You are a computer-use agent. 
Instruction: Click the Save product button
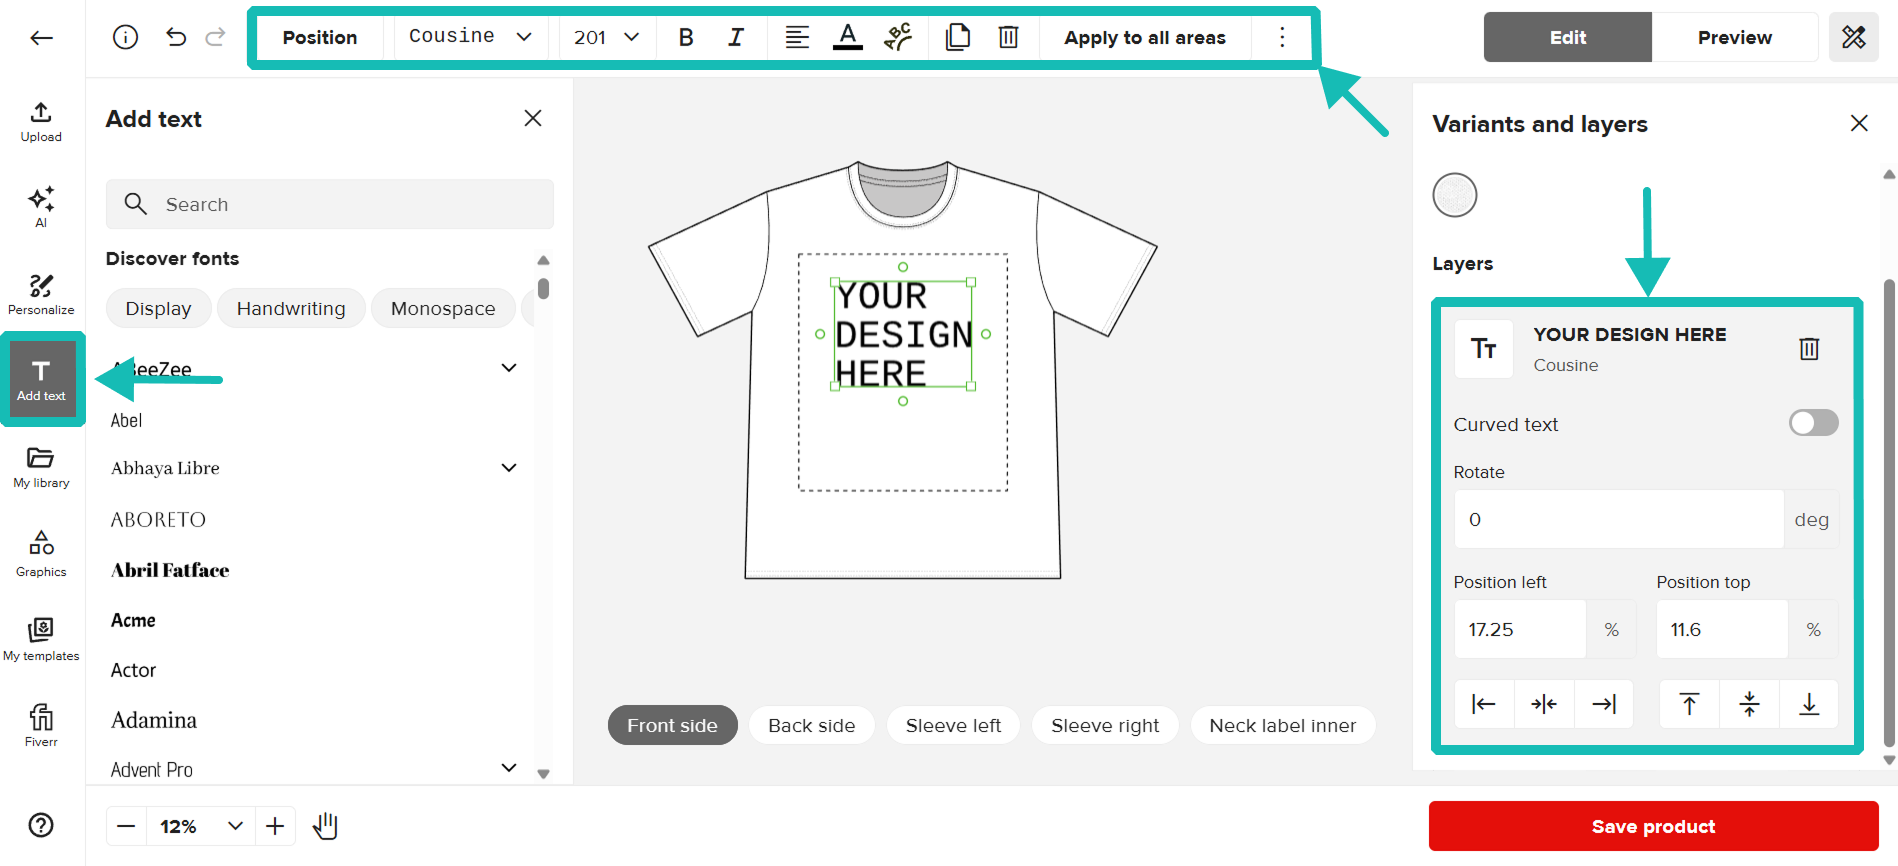(1653, 826)
